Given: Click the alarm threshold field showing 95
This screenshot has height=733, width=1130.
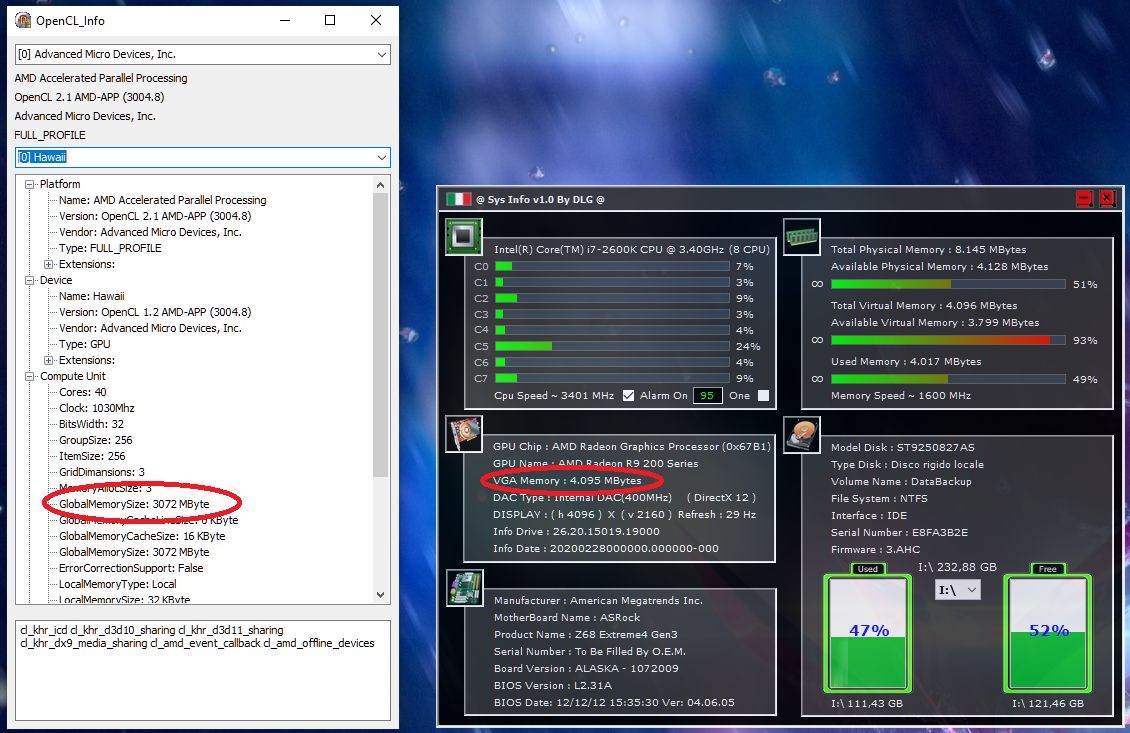Looking at the screenshot, I should click(707, 396).
